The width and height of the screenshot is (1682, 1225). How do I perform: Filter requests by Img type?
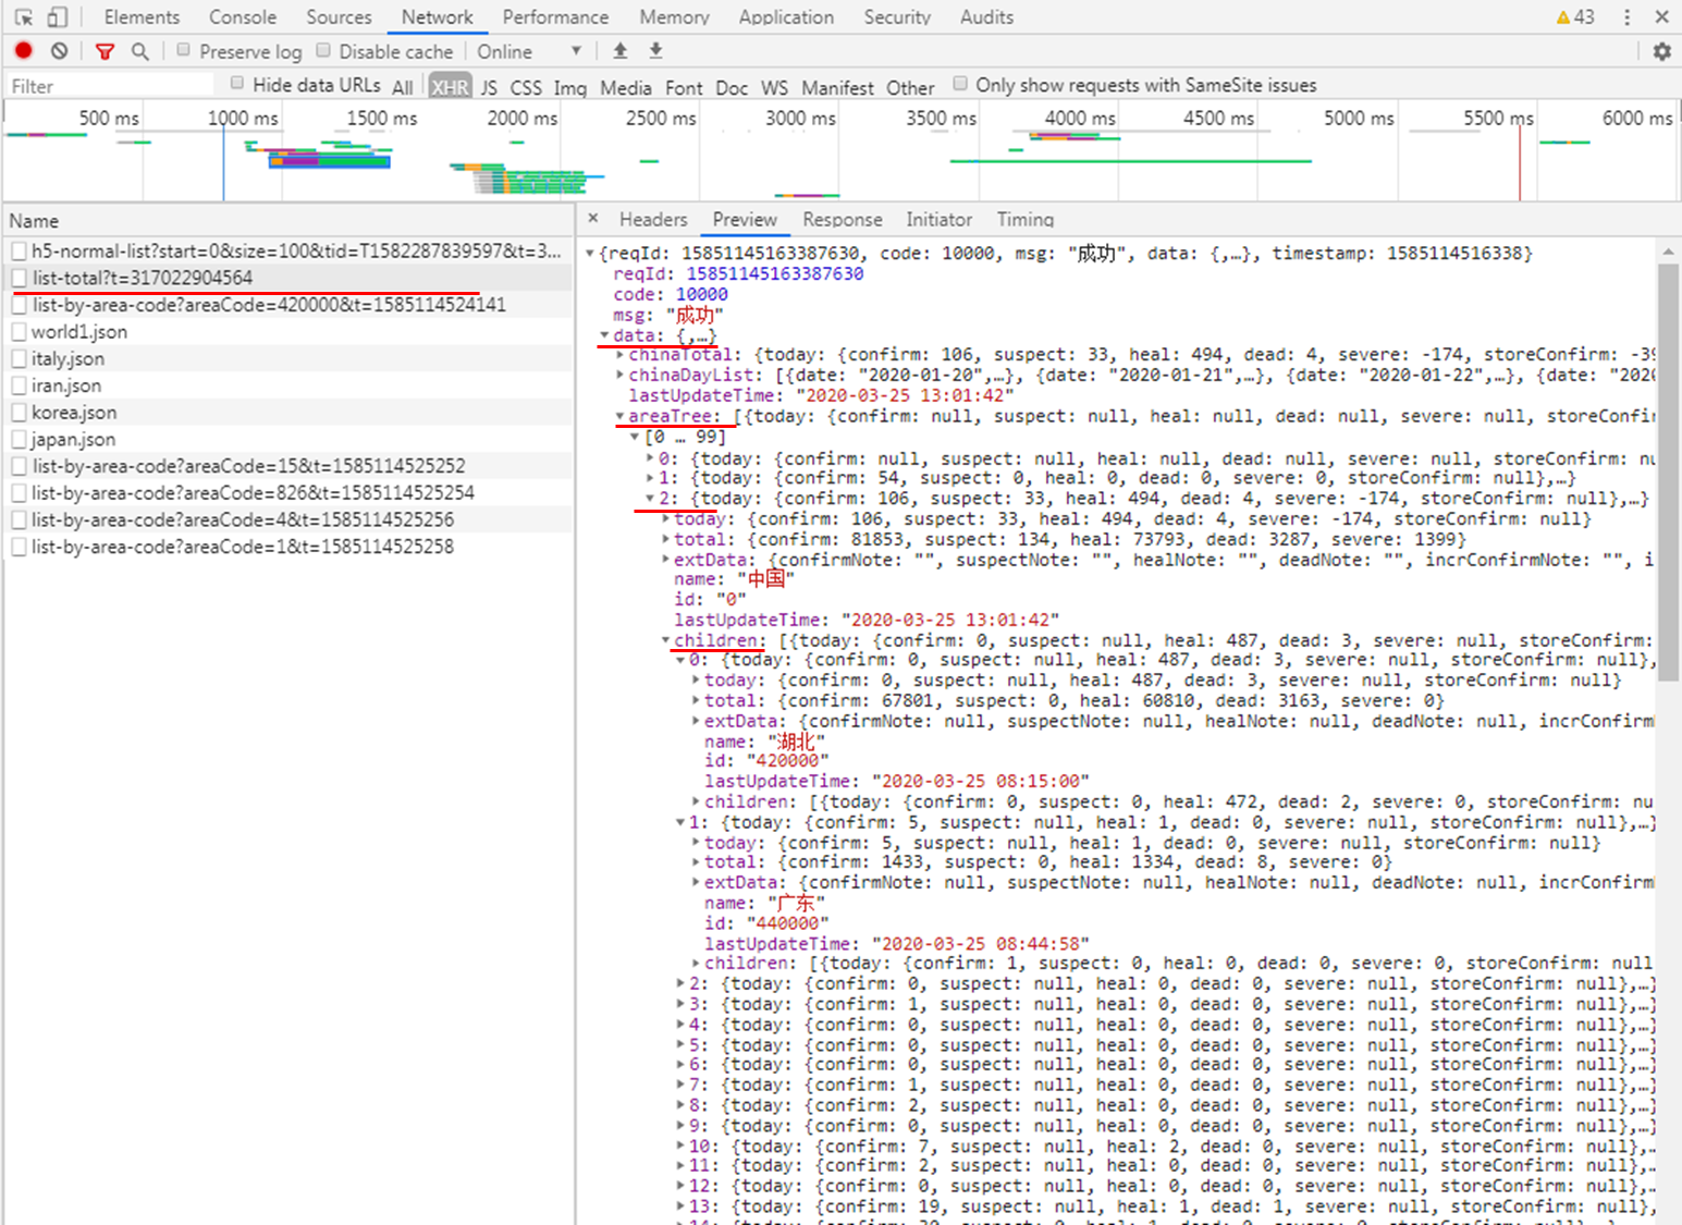pyautogui.click(x=570, y=87)
